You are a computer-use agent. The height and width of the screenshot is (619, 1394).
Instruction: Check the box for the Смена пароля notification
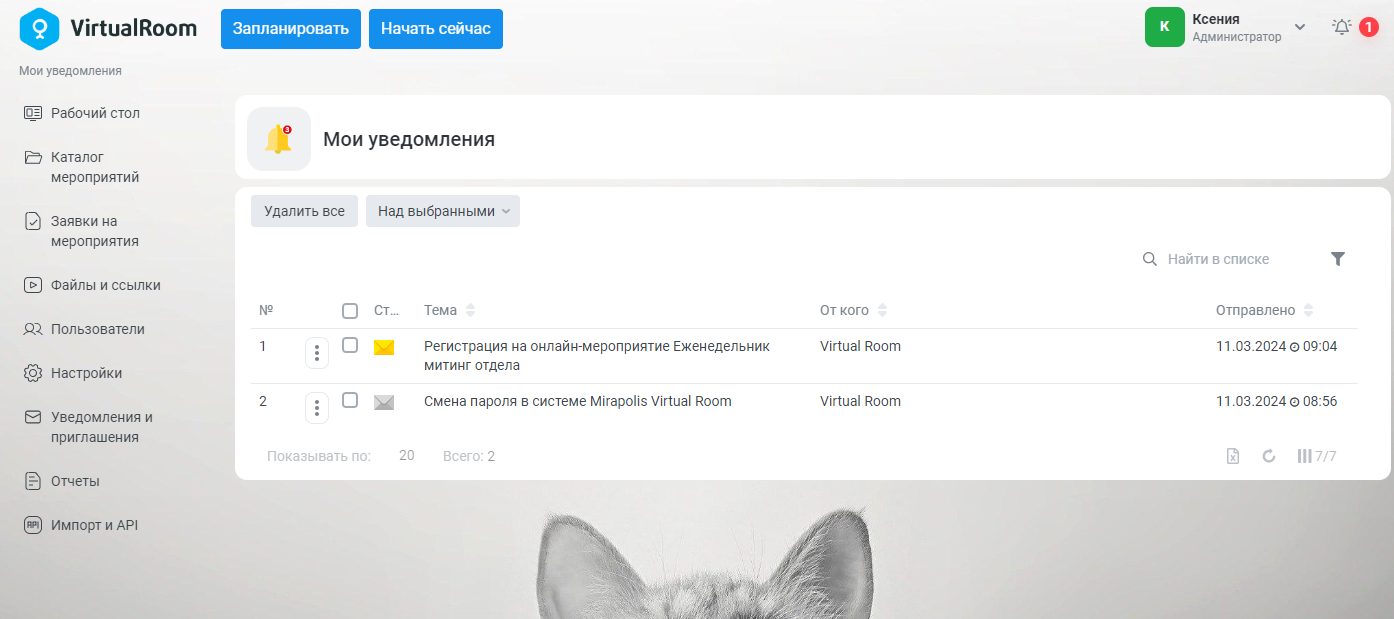pos(350,400)
